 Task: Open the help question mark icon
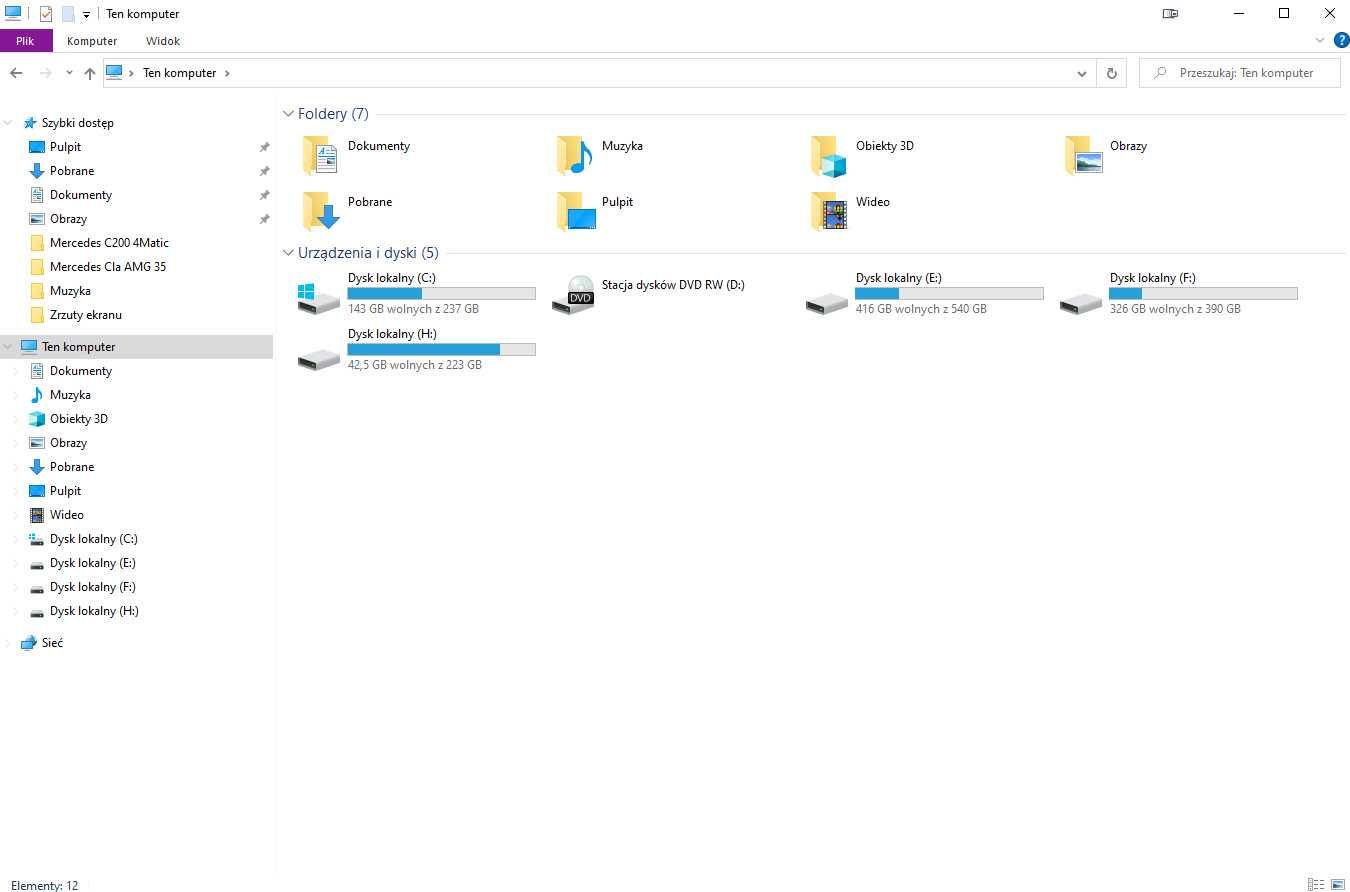point(1342,40)
